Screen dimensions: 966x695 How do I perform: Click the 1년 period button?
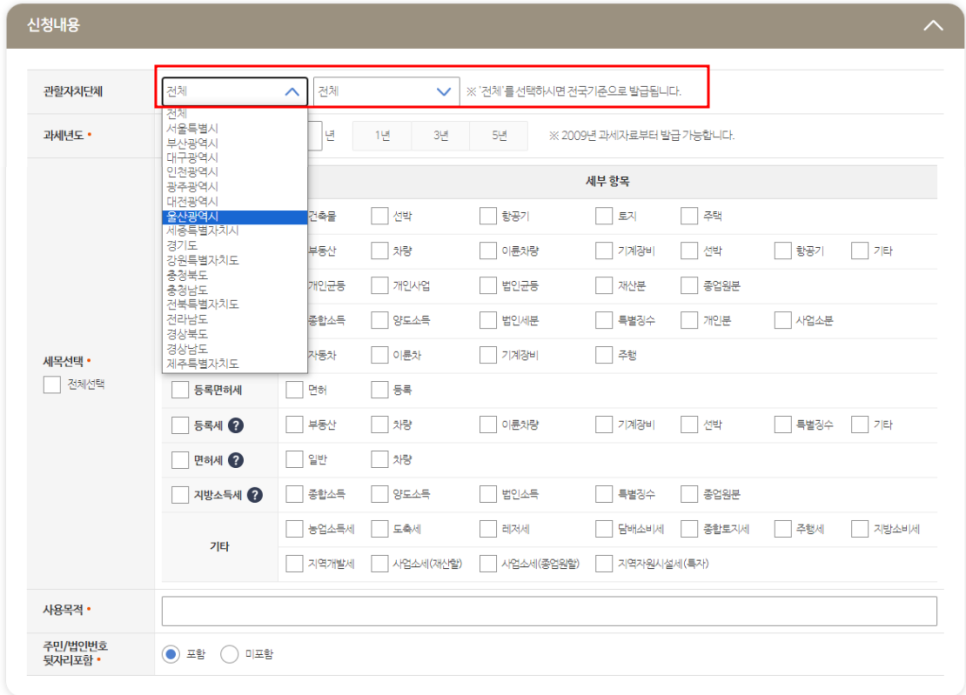pyautogui.click(x=381, y=134)
